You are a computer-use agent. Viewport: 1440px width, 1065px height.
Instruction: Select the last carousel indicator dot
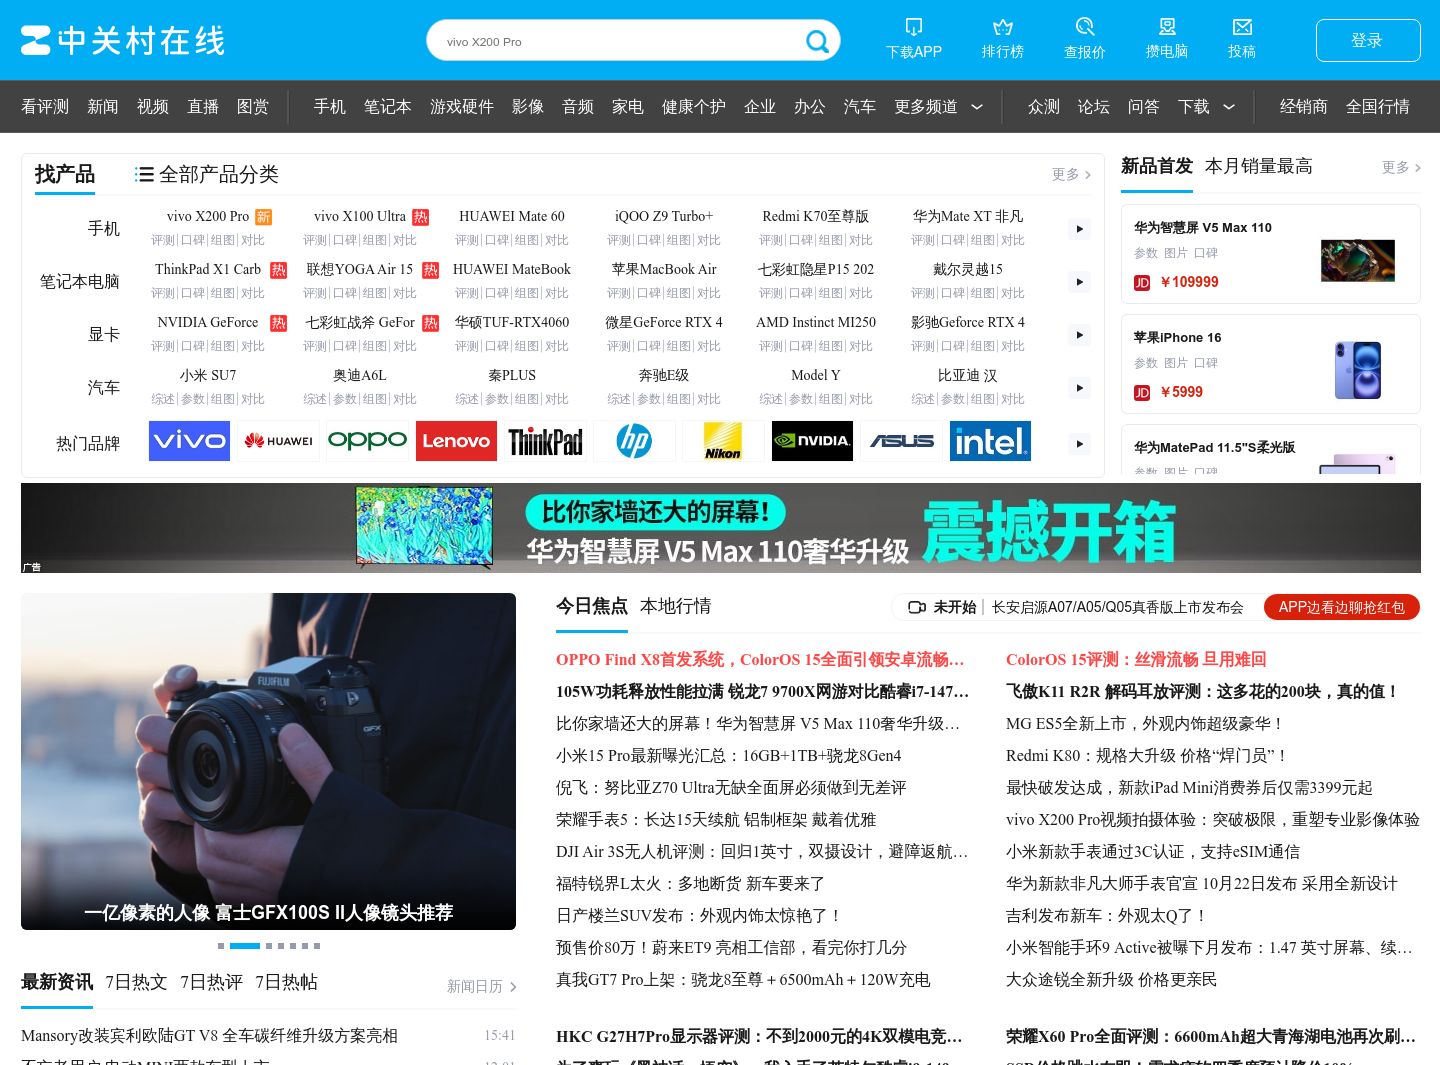coord(317,946)
